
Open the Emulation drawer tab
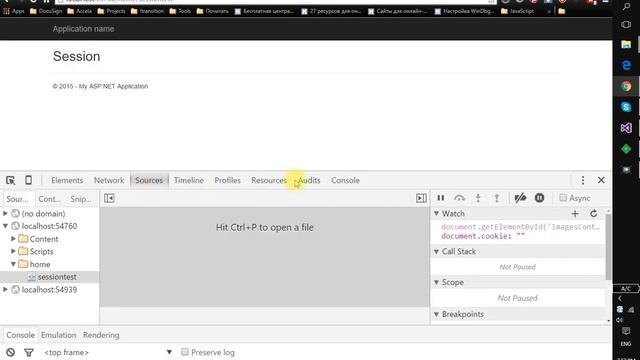click(x=58, y=335)
